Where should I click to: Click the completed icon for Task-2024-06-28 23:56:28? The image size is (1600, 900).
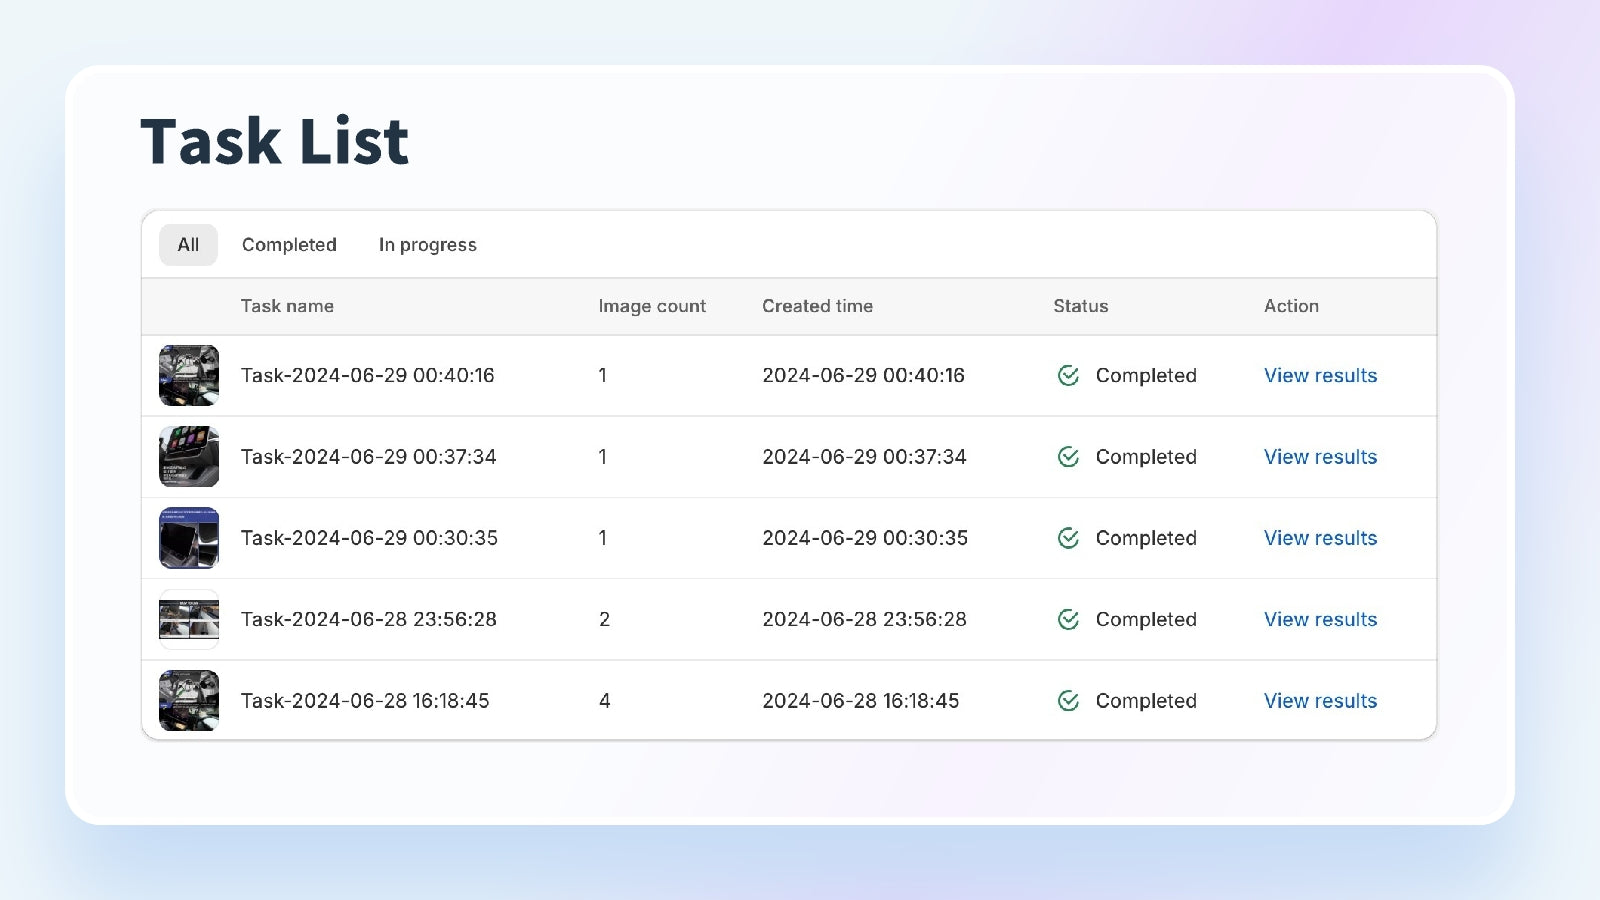point(1068,619)
